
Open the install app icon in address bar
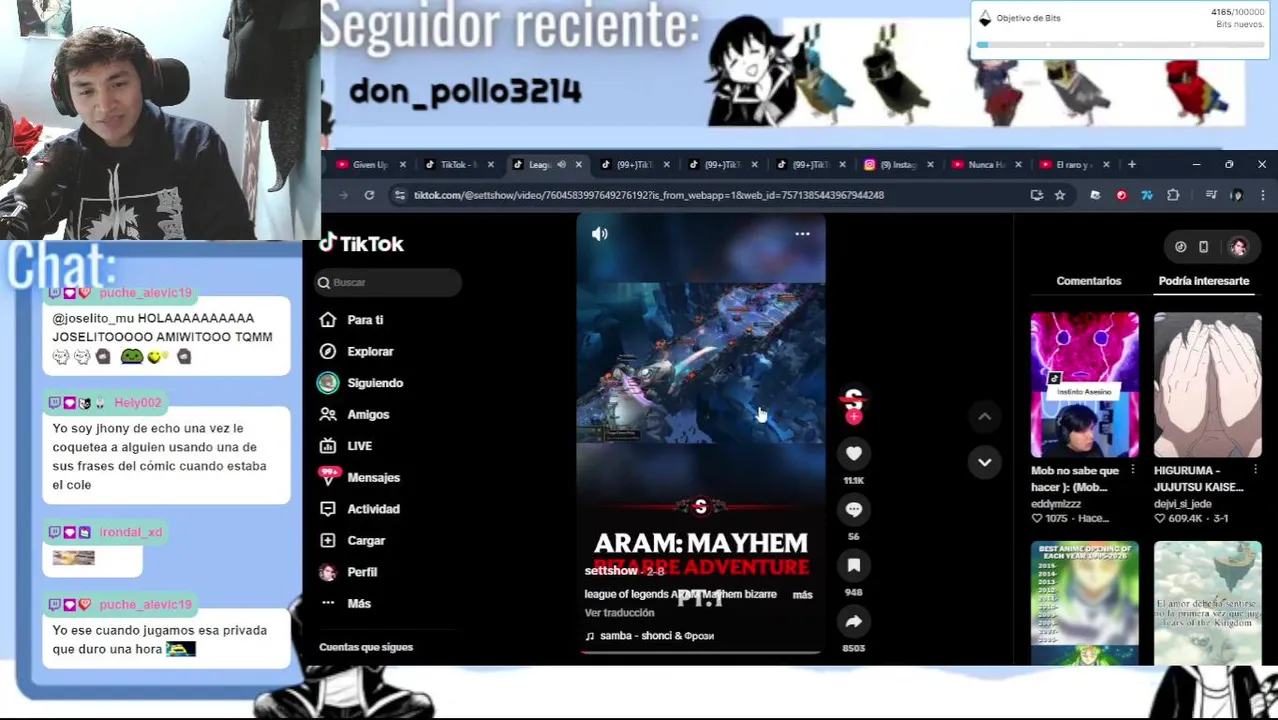click(1037, 196)
